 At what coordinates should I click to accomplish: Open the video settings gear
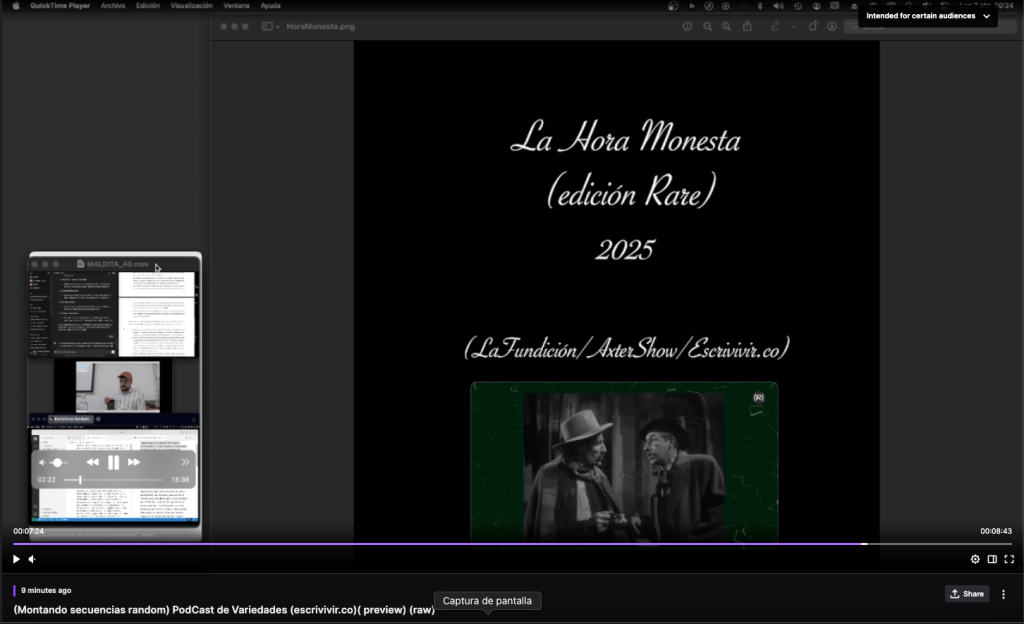(x=975, y=559)
